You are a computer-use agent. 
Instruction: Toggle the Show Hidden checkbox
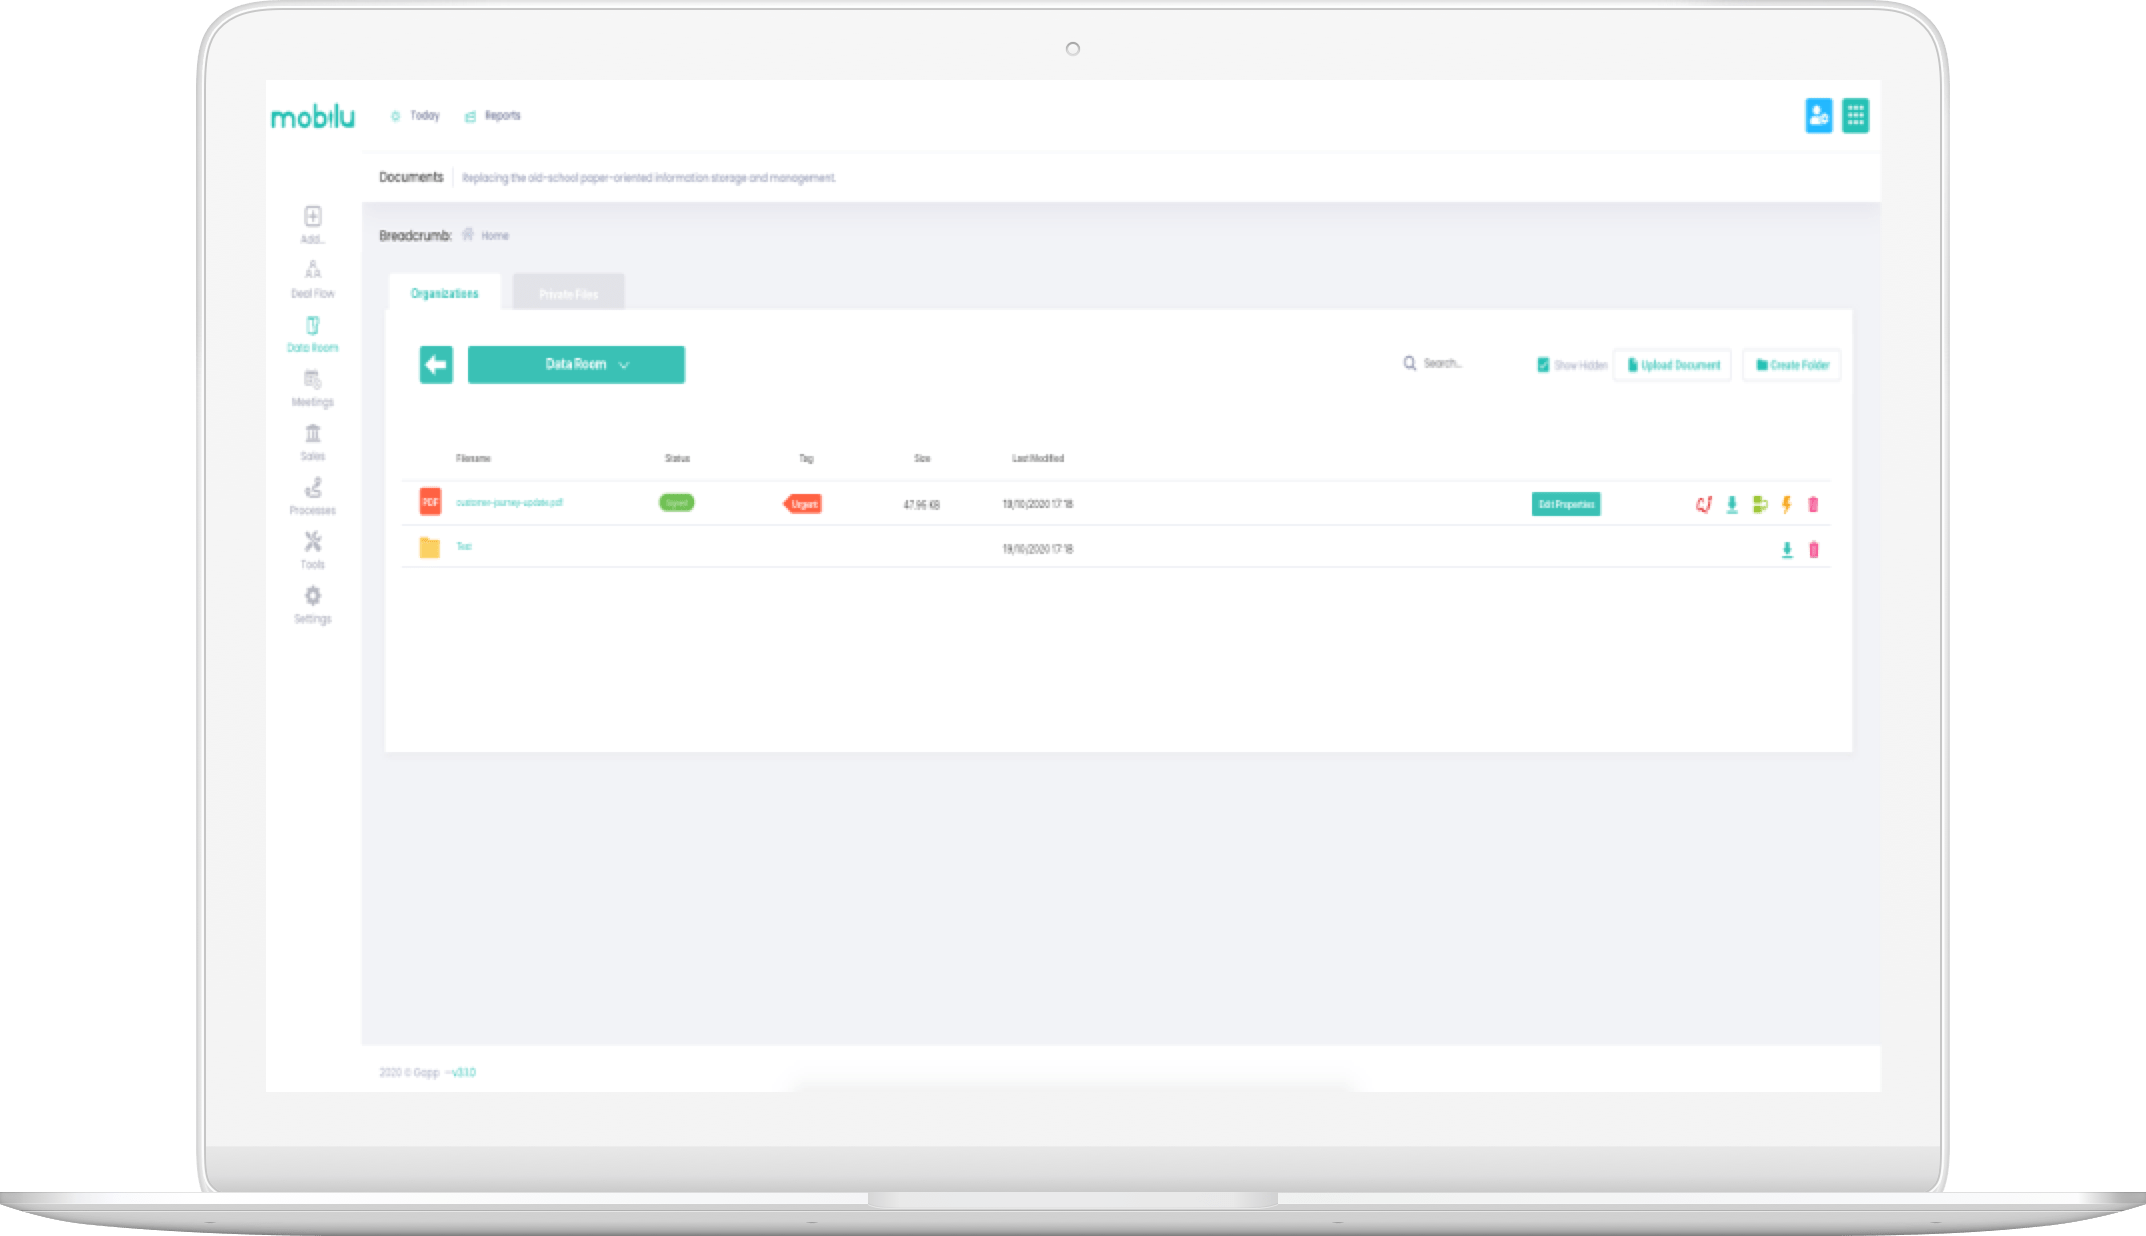pyautogui.click(x=1543, y=365)
